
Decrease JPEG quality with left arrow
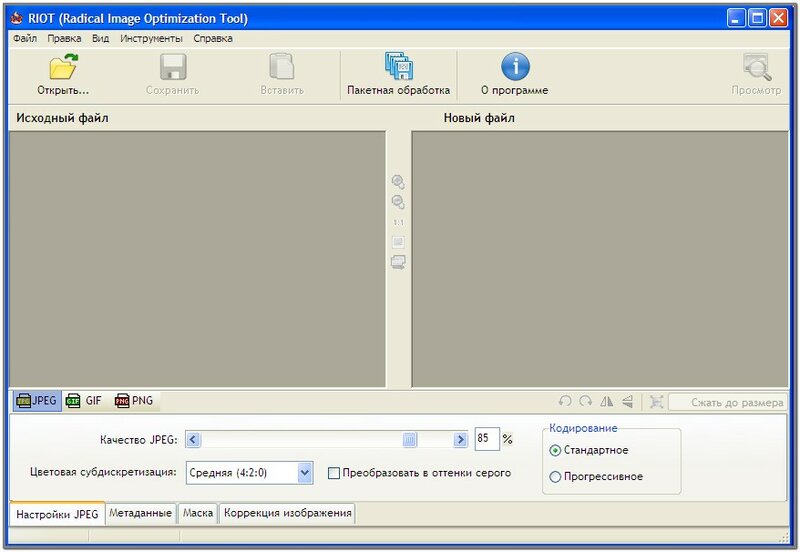coord(193,439)
